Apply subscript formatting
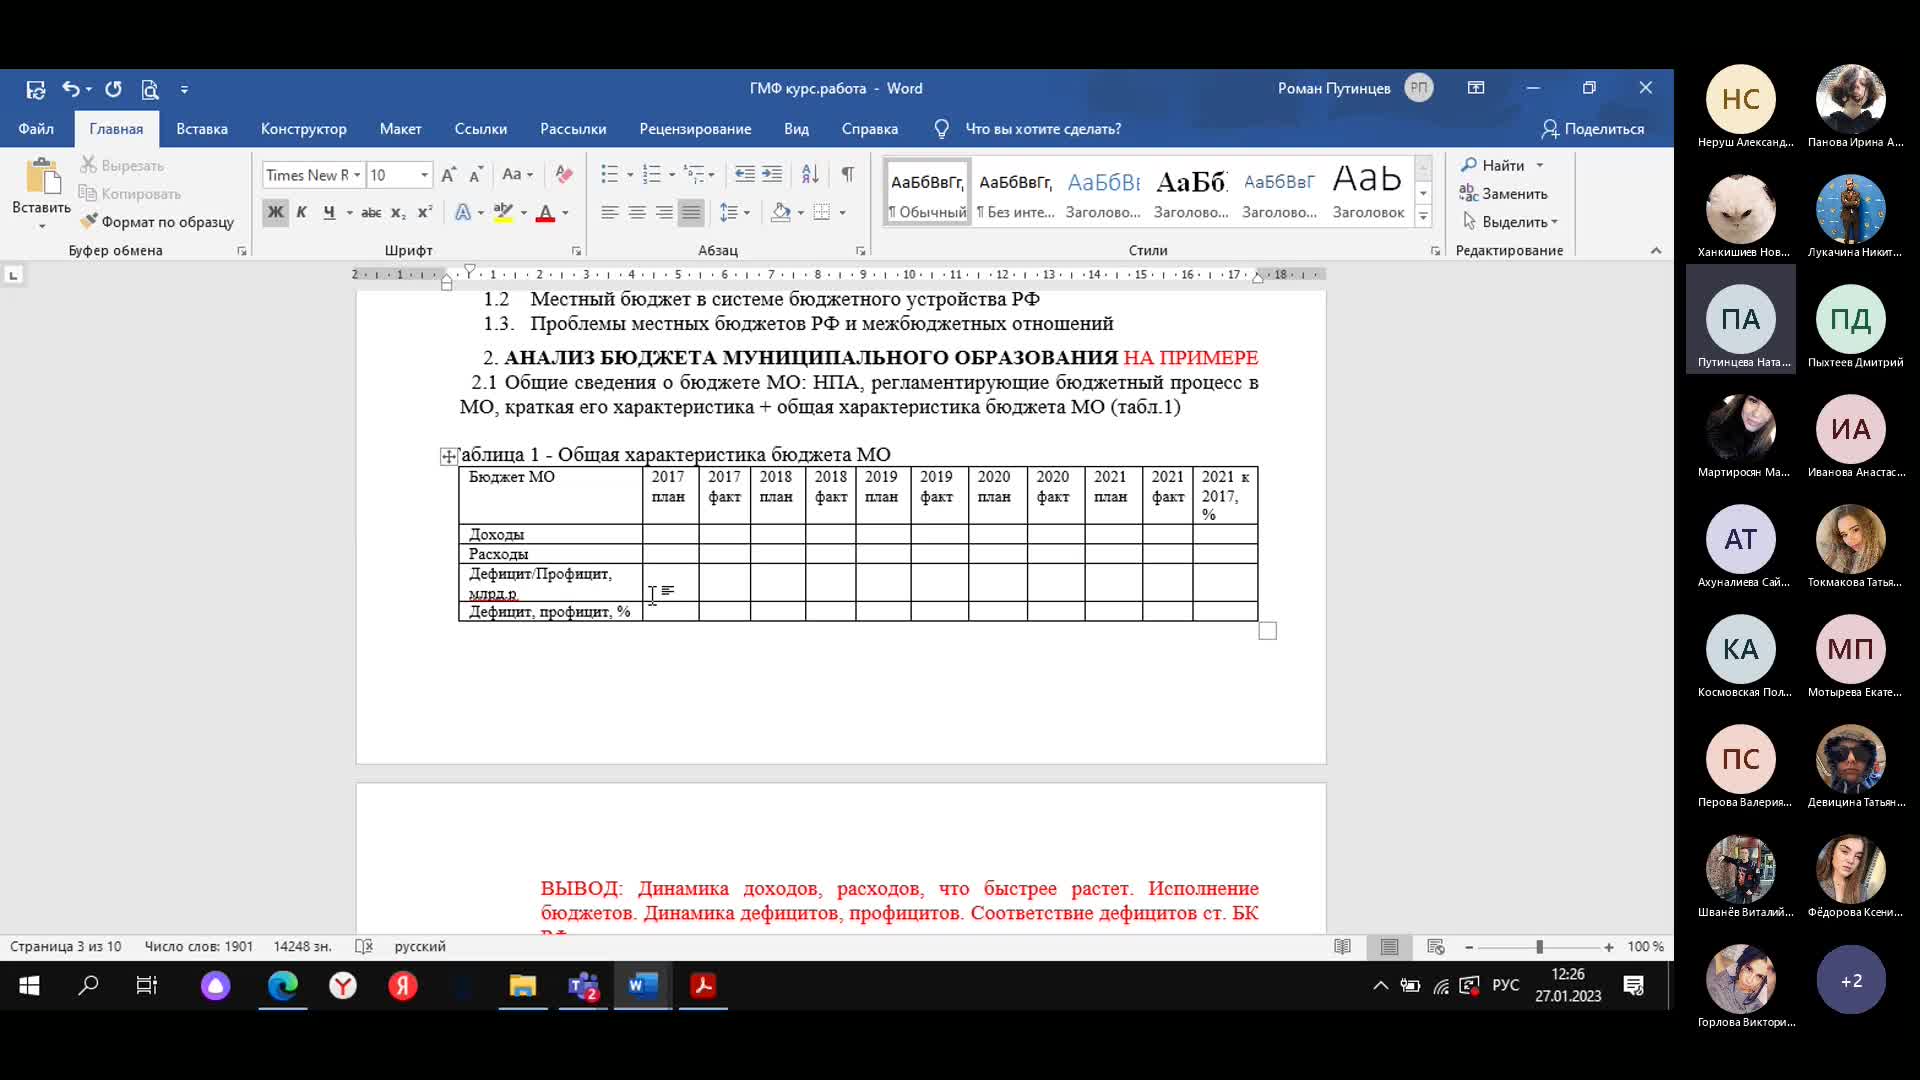This screenshot has width=1920, height=1080. point(398,212)
